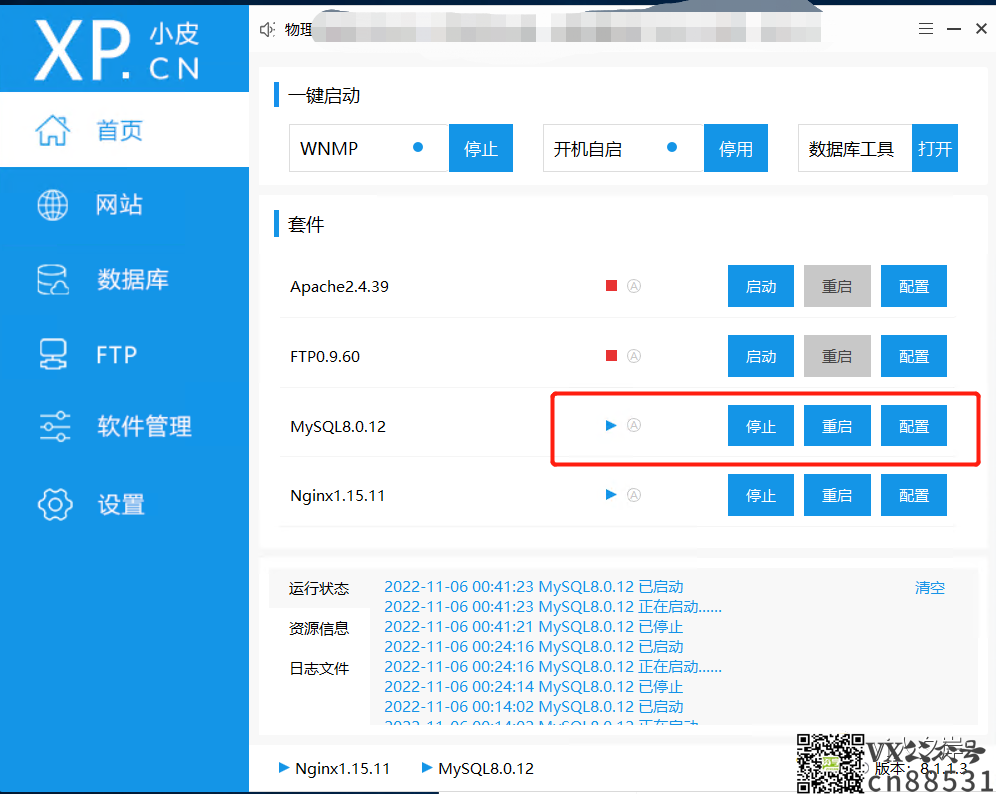Select log line 00:14:02 MySQL8.0.12 已启动

pos(534,706)
